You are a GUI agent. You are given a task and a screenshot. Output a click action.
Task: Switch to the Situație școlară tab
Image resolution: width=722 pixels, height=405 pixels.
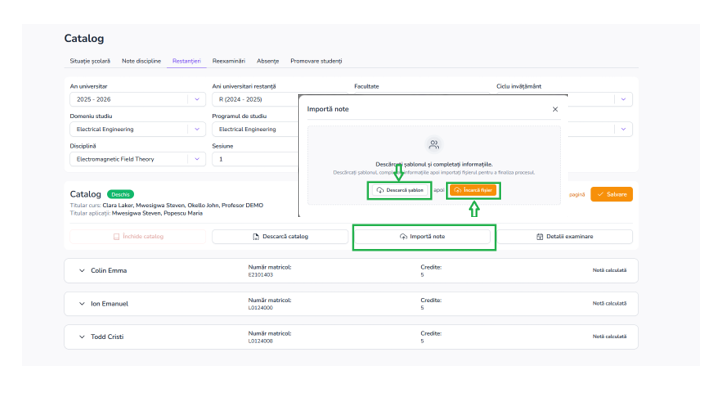[90, 61]
